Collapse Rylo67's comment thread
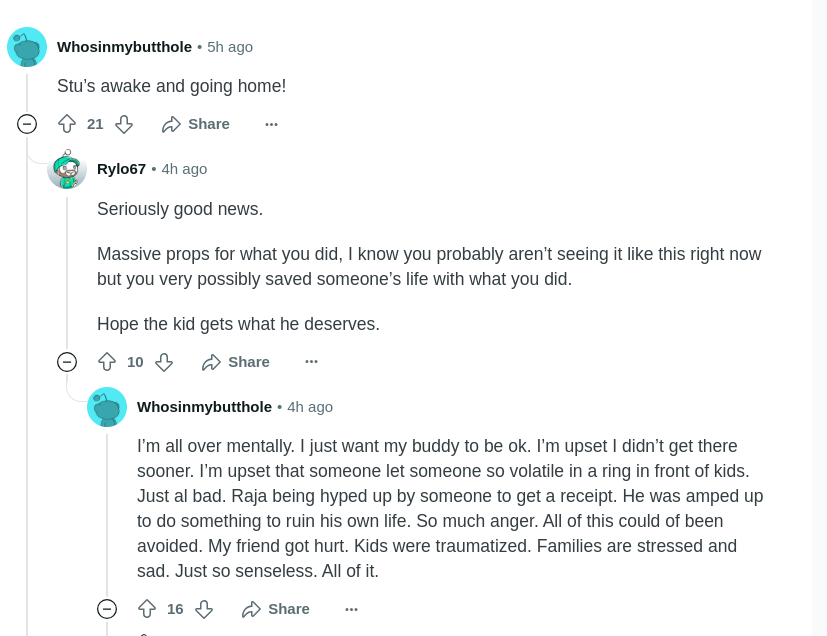Viewport: 827px width, 636px height. pyautogui.click(x=67, y=362)
